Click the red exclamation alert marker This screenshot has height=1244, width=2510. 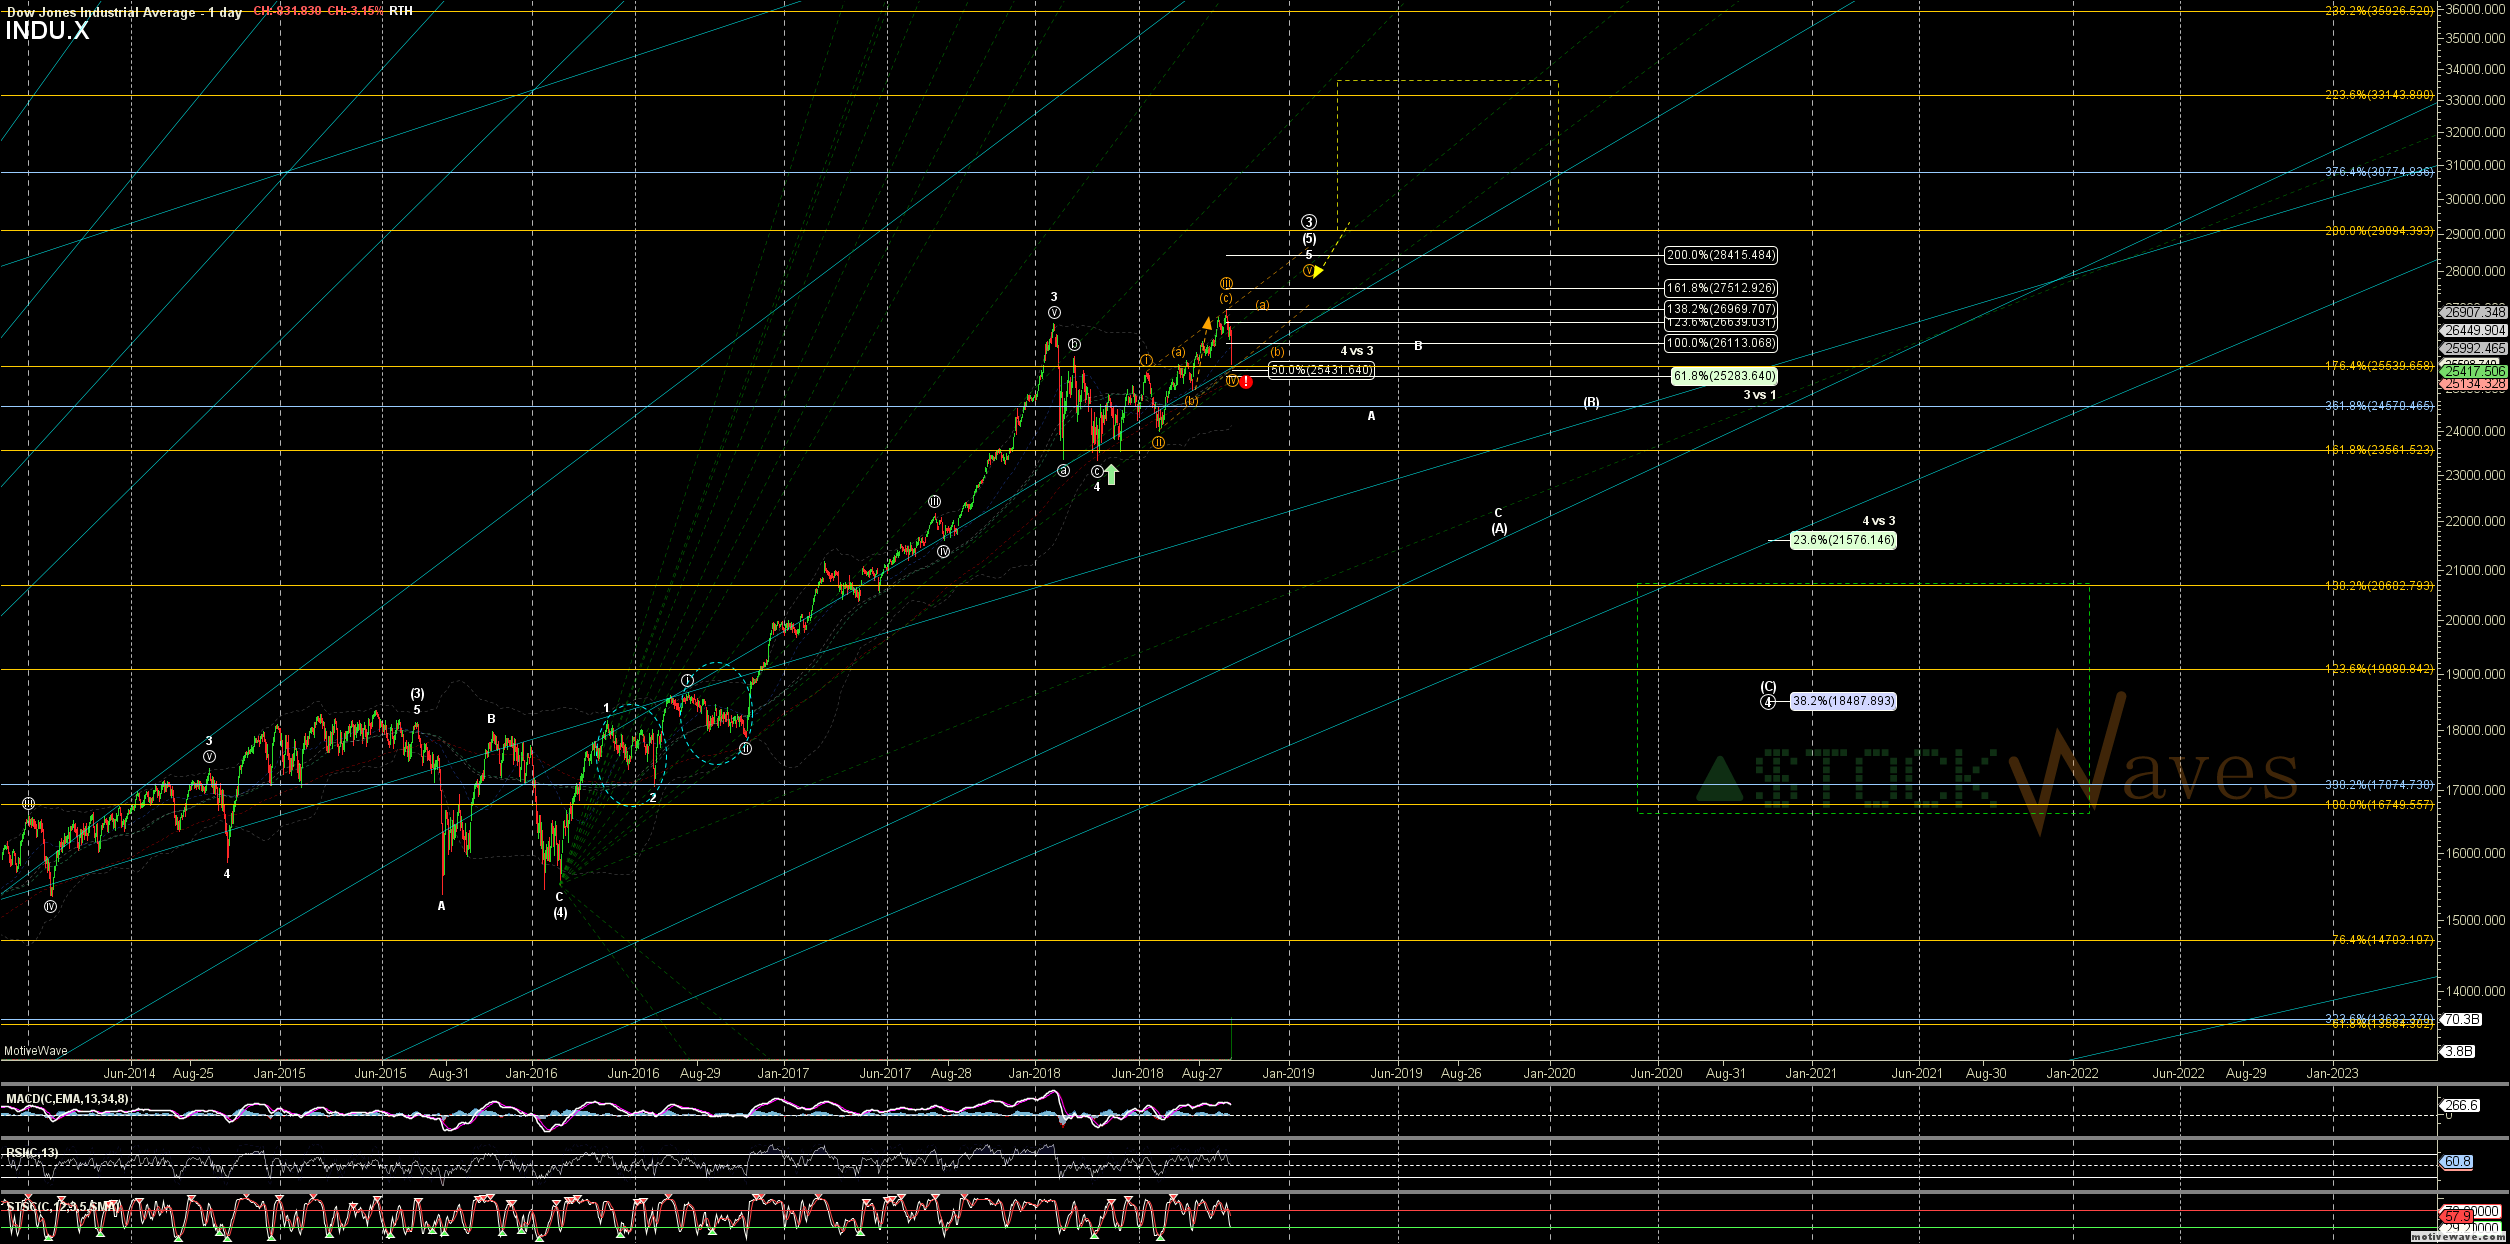tap(1245, 381)
